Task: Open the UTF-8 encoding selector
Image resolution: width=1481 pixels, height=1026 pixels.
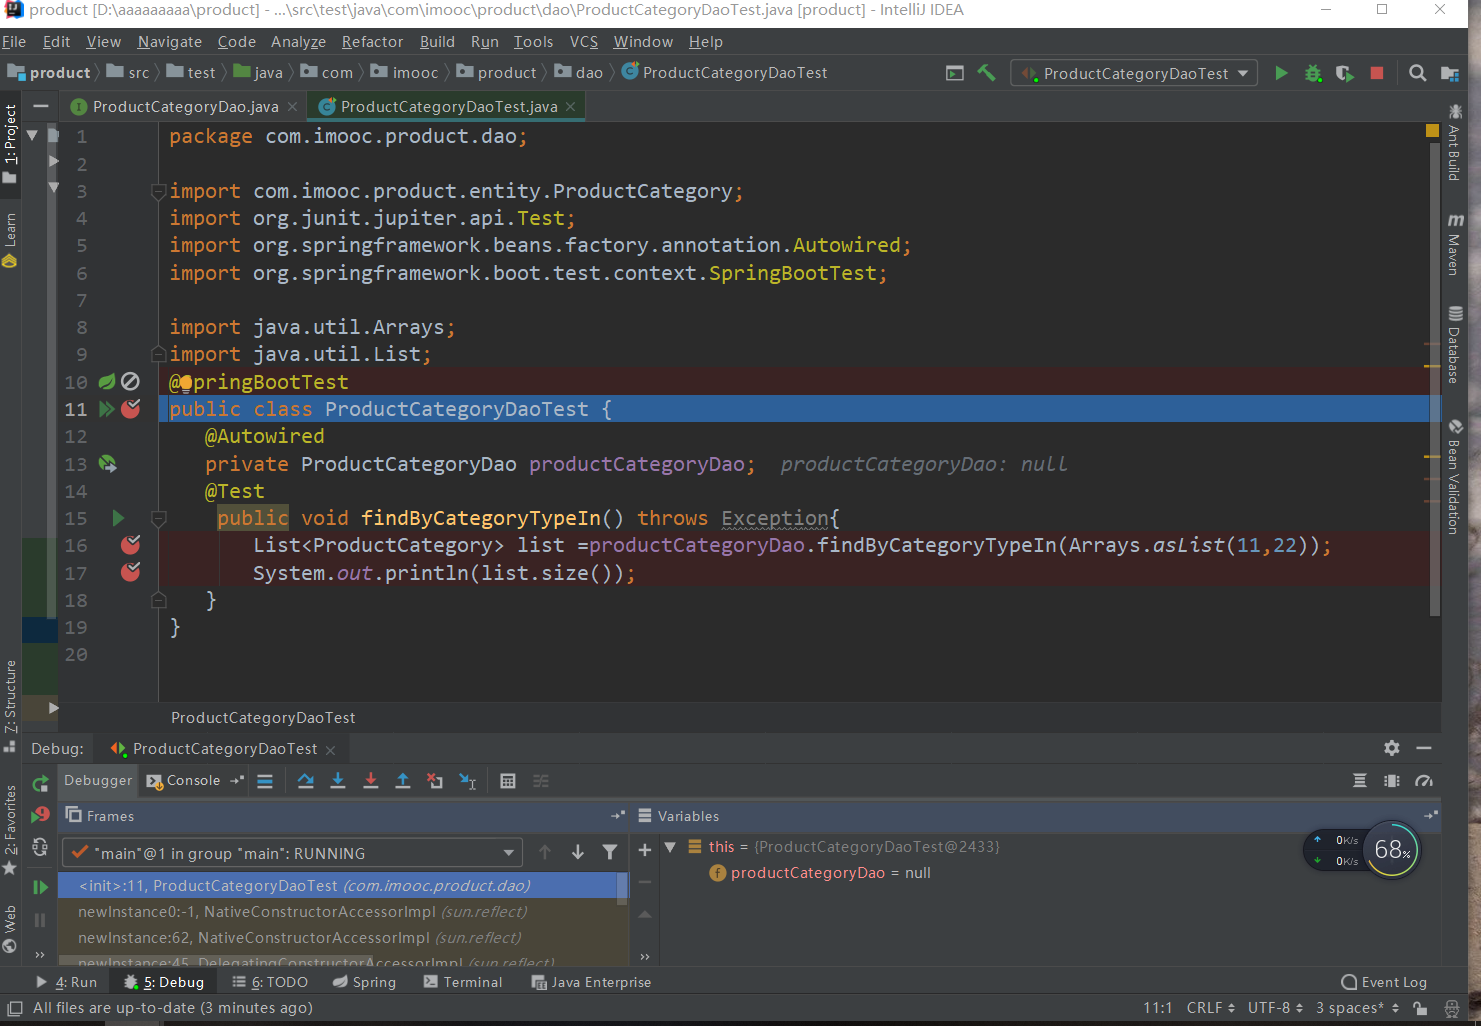Action: [1275, 1008]
